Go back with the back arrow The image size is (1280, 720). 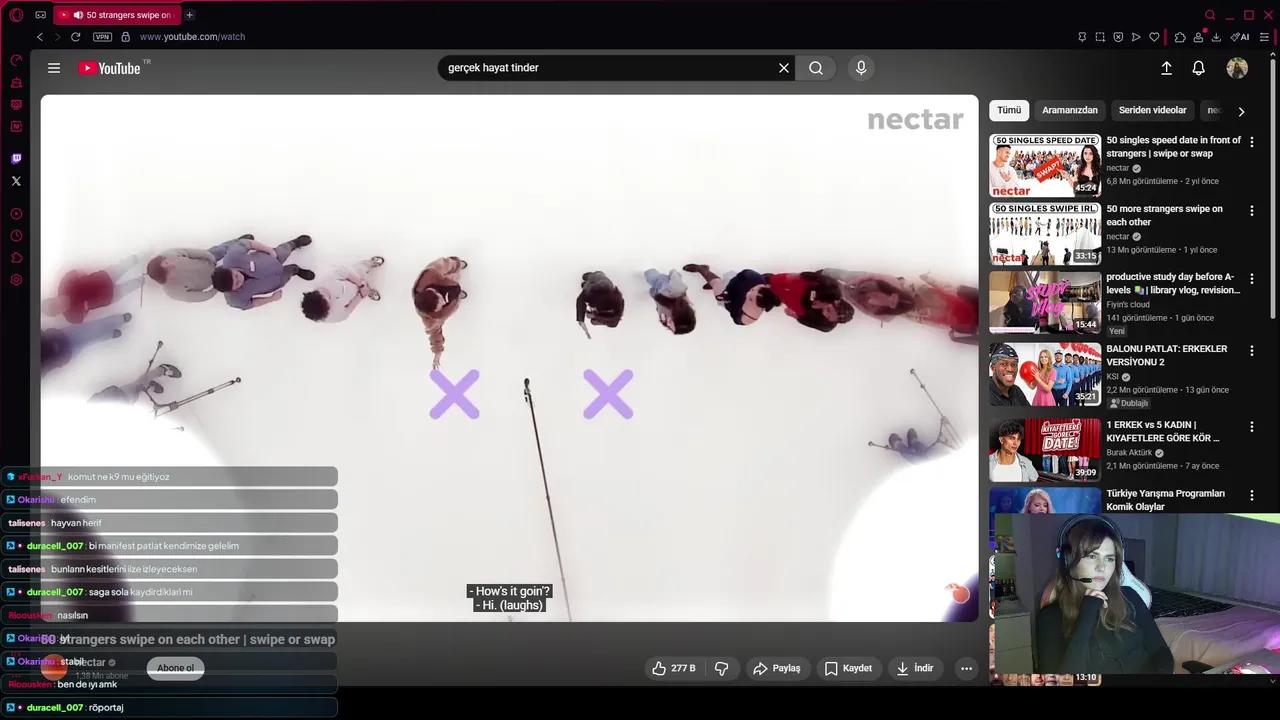(40, 37)
